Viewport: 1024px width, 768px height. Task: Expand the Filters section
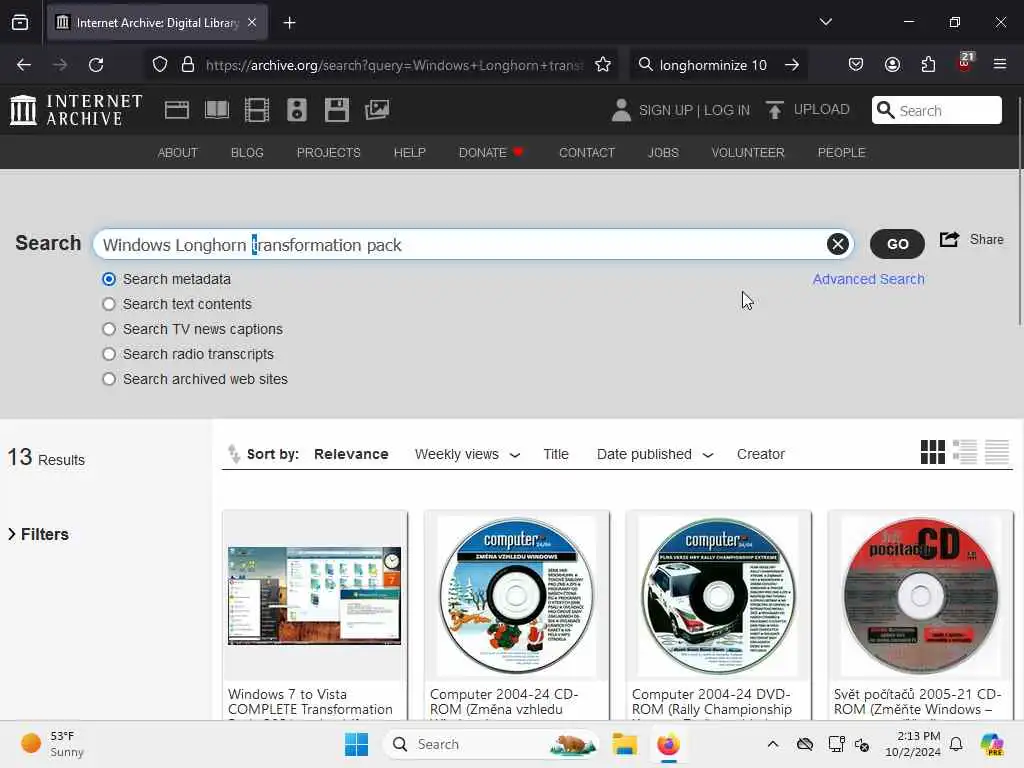(x=38, y=534)
